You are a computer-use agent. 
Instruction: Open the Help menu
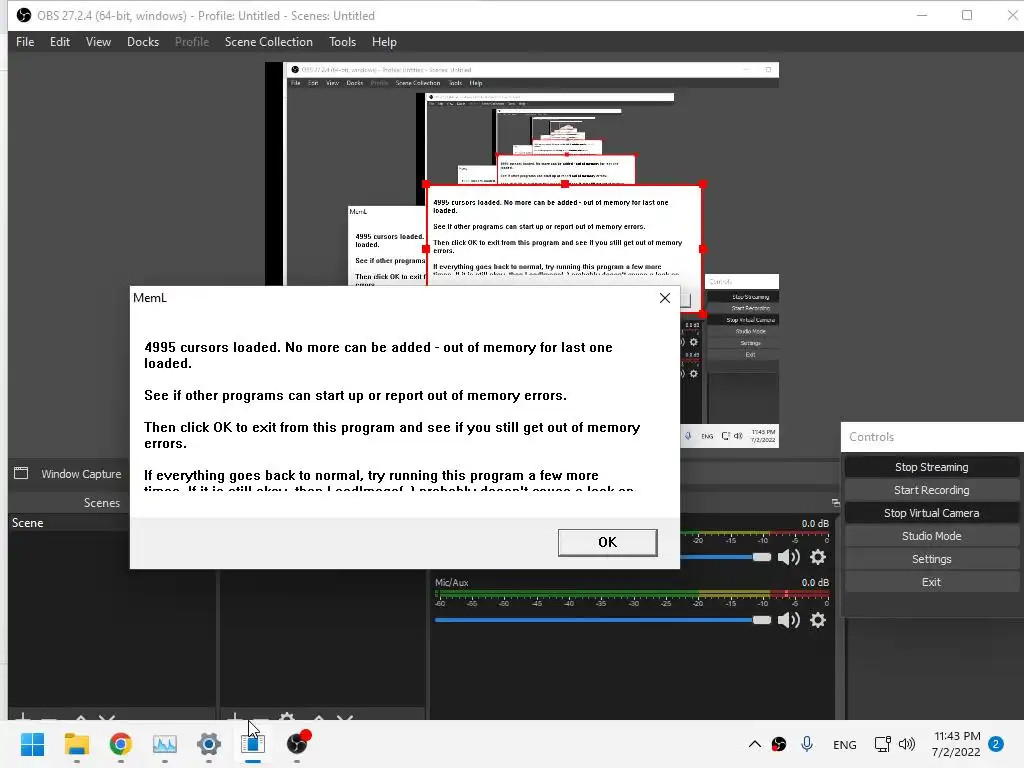(384, 42)
